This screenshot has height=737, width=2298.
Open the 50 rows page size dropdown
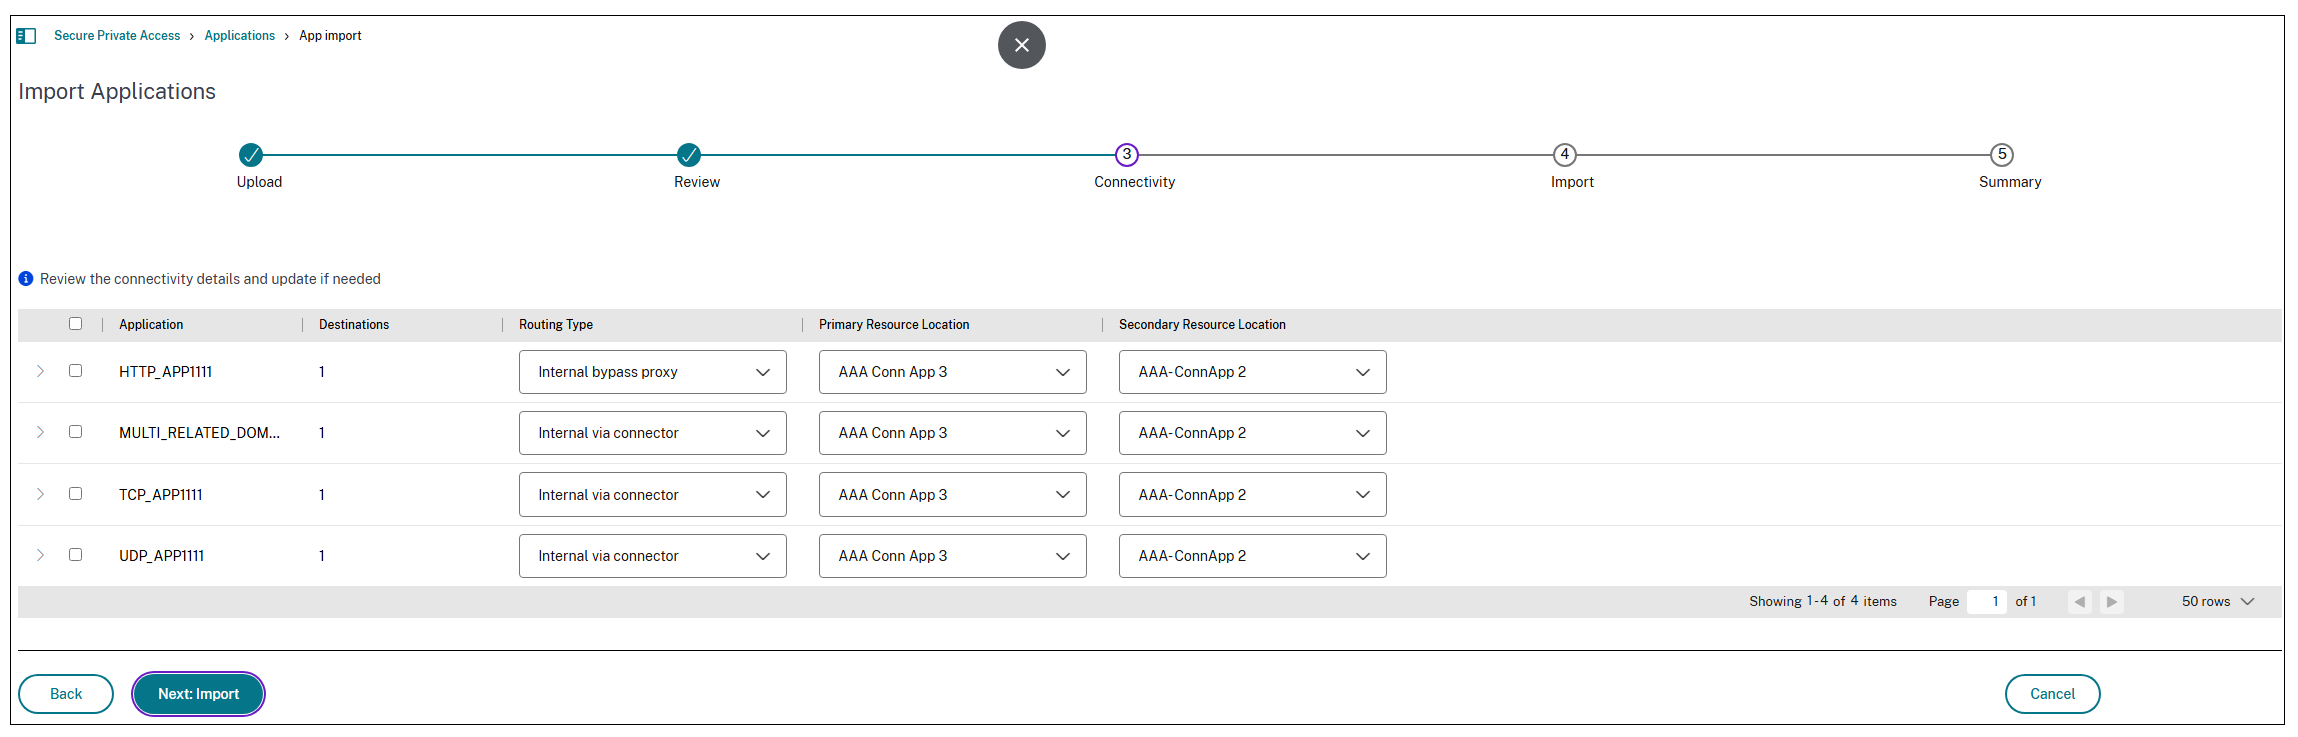(x=2217, y=602)
